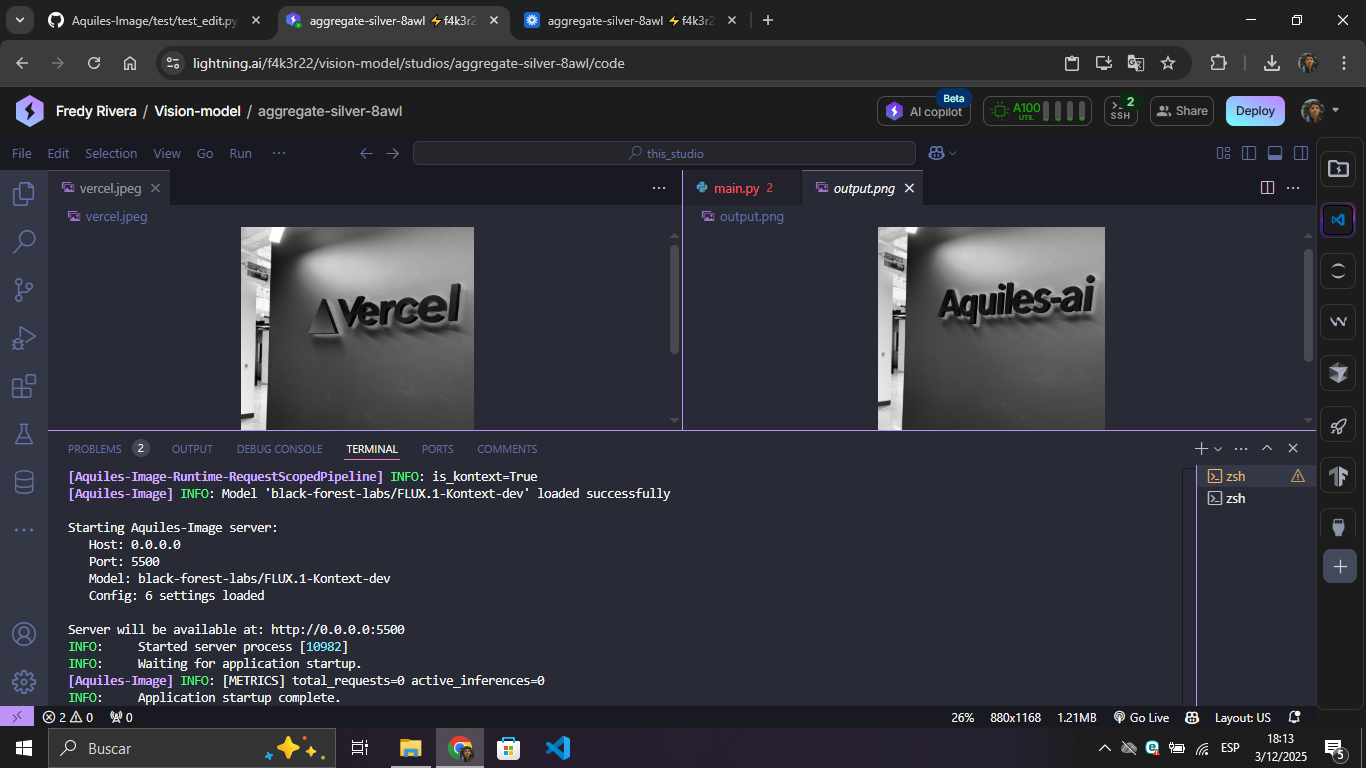Open the Search view in activity bar
Screen dimensions: 1366x768
point(24,241)
